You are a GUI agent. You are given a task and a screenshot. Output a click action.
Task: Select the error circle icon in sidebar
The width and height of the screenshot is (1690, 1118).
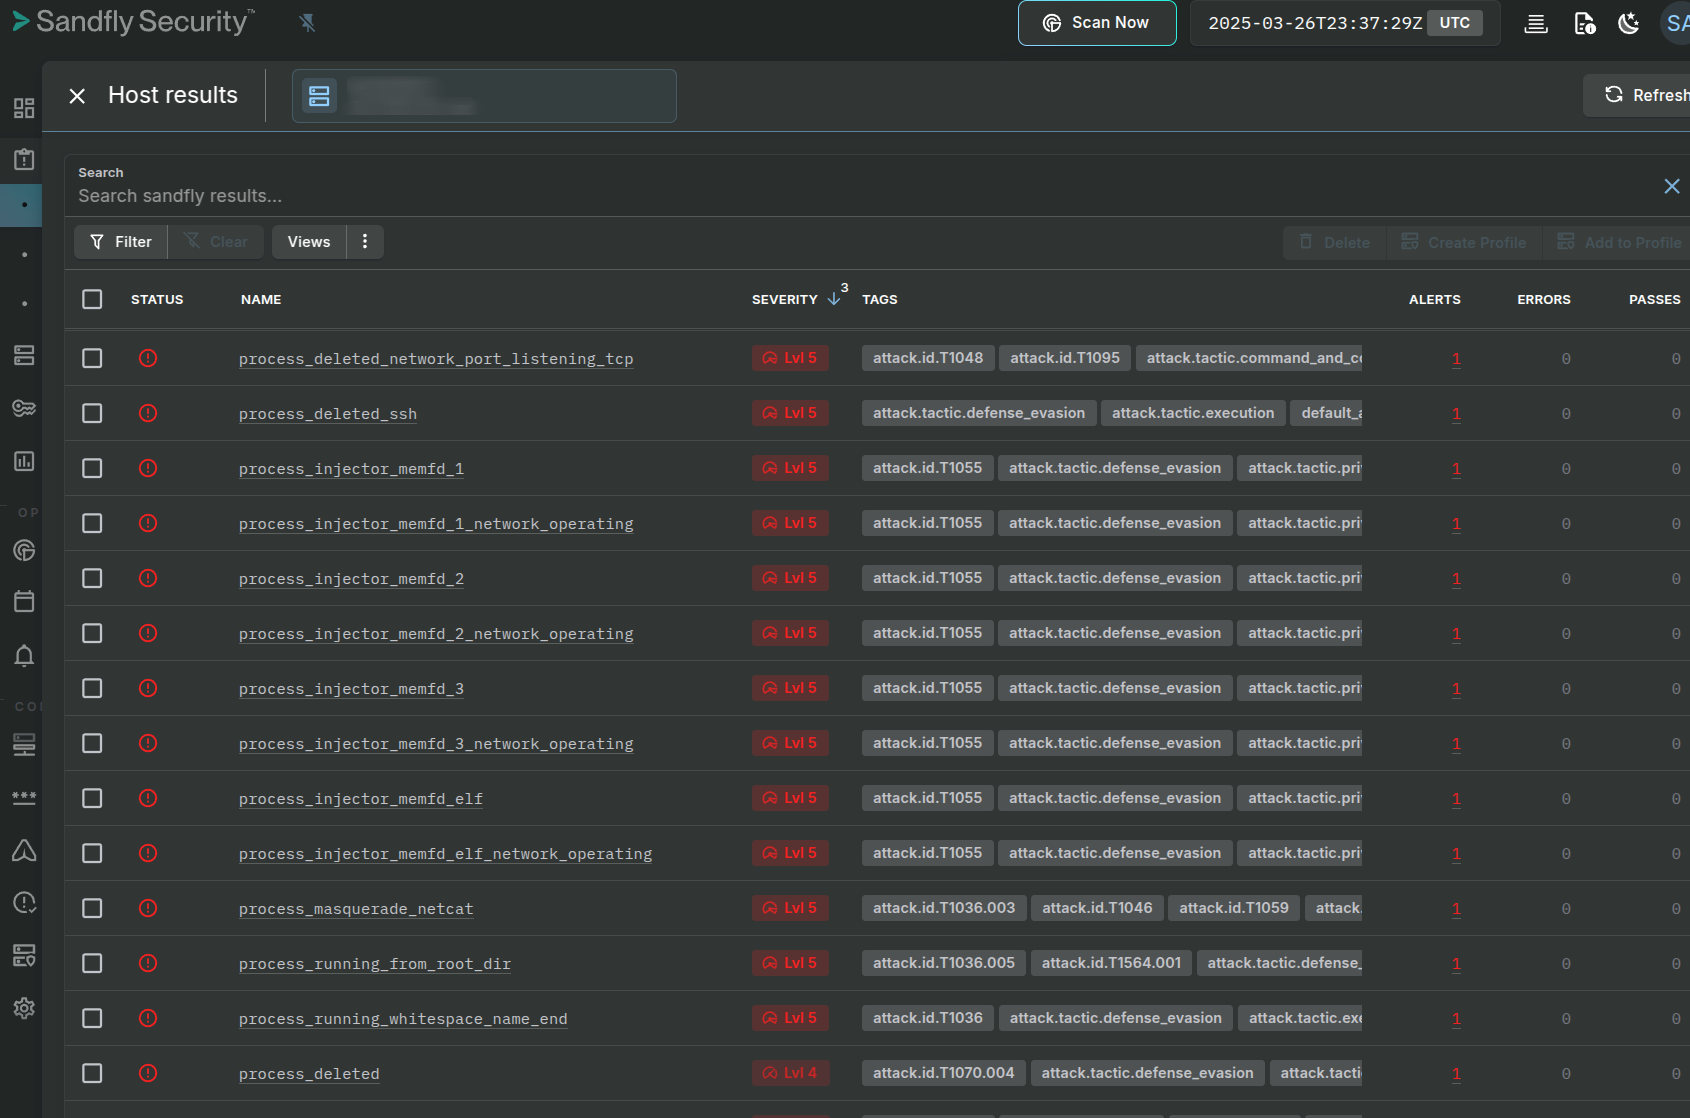[x=23, y=903]
